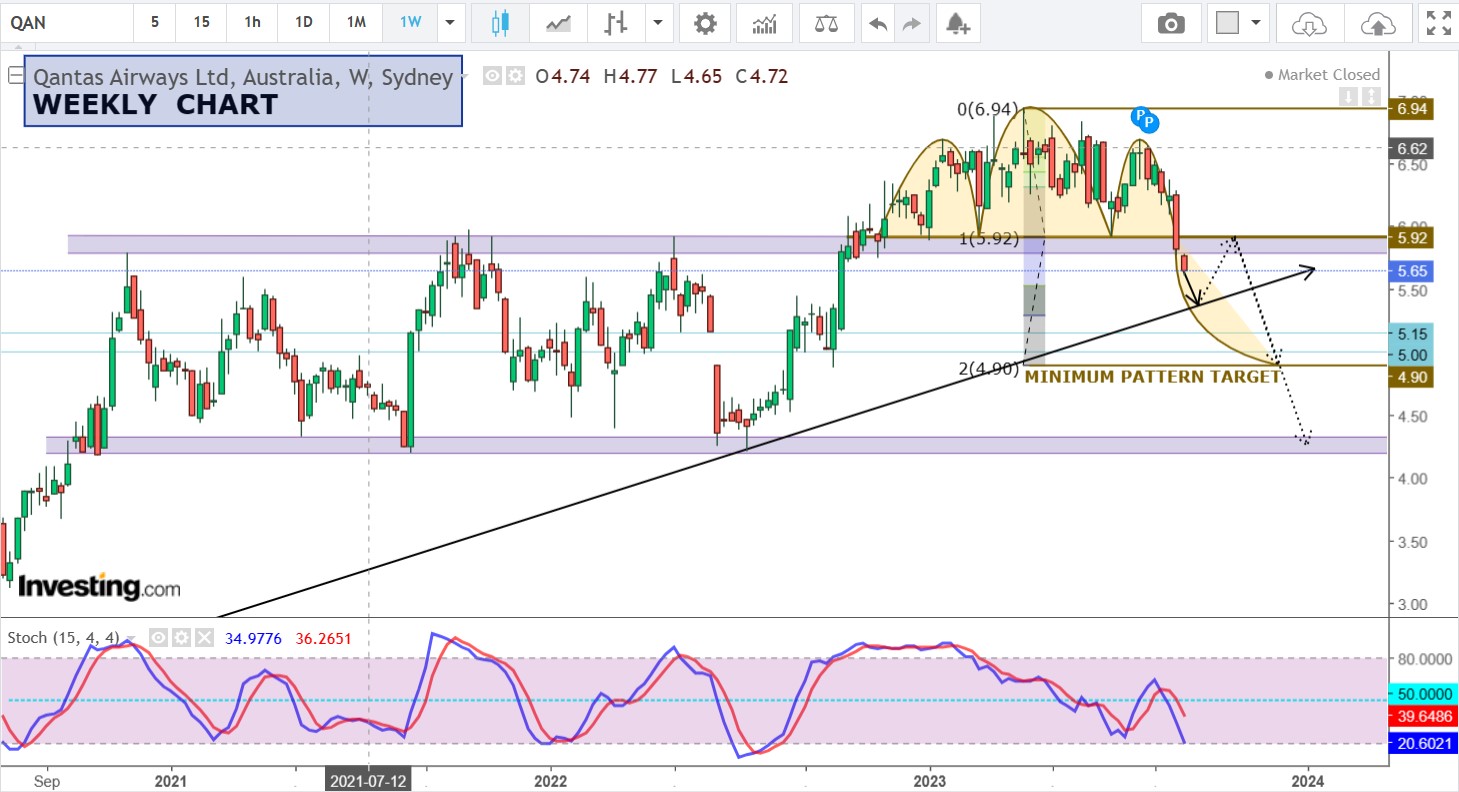
Task: Click the 6.62 price label
Action: click(1412, 148)
